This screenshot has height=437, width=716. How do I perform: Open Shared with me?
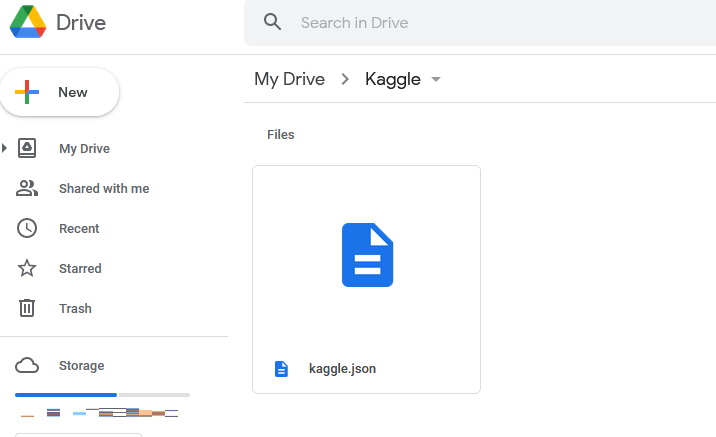[104, 188]
